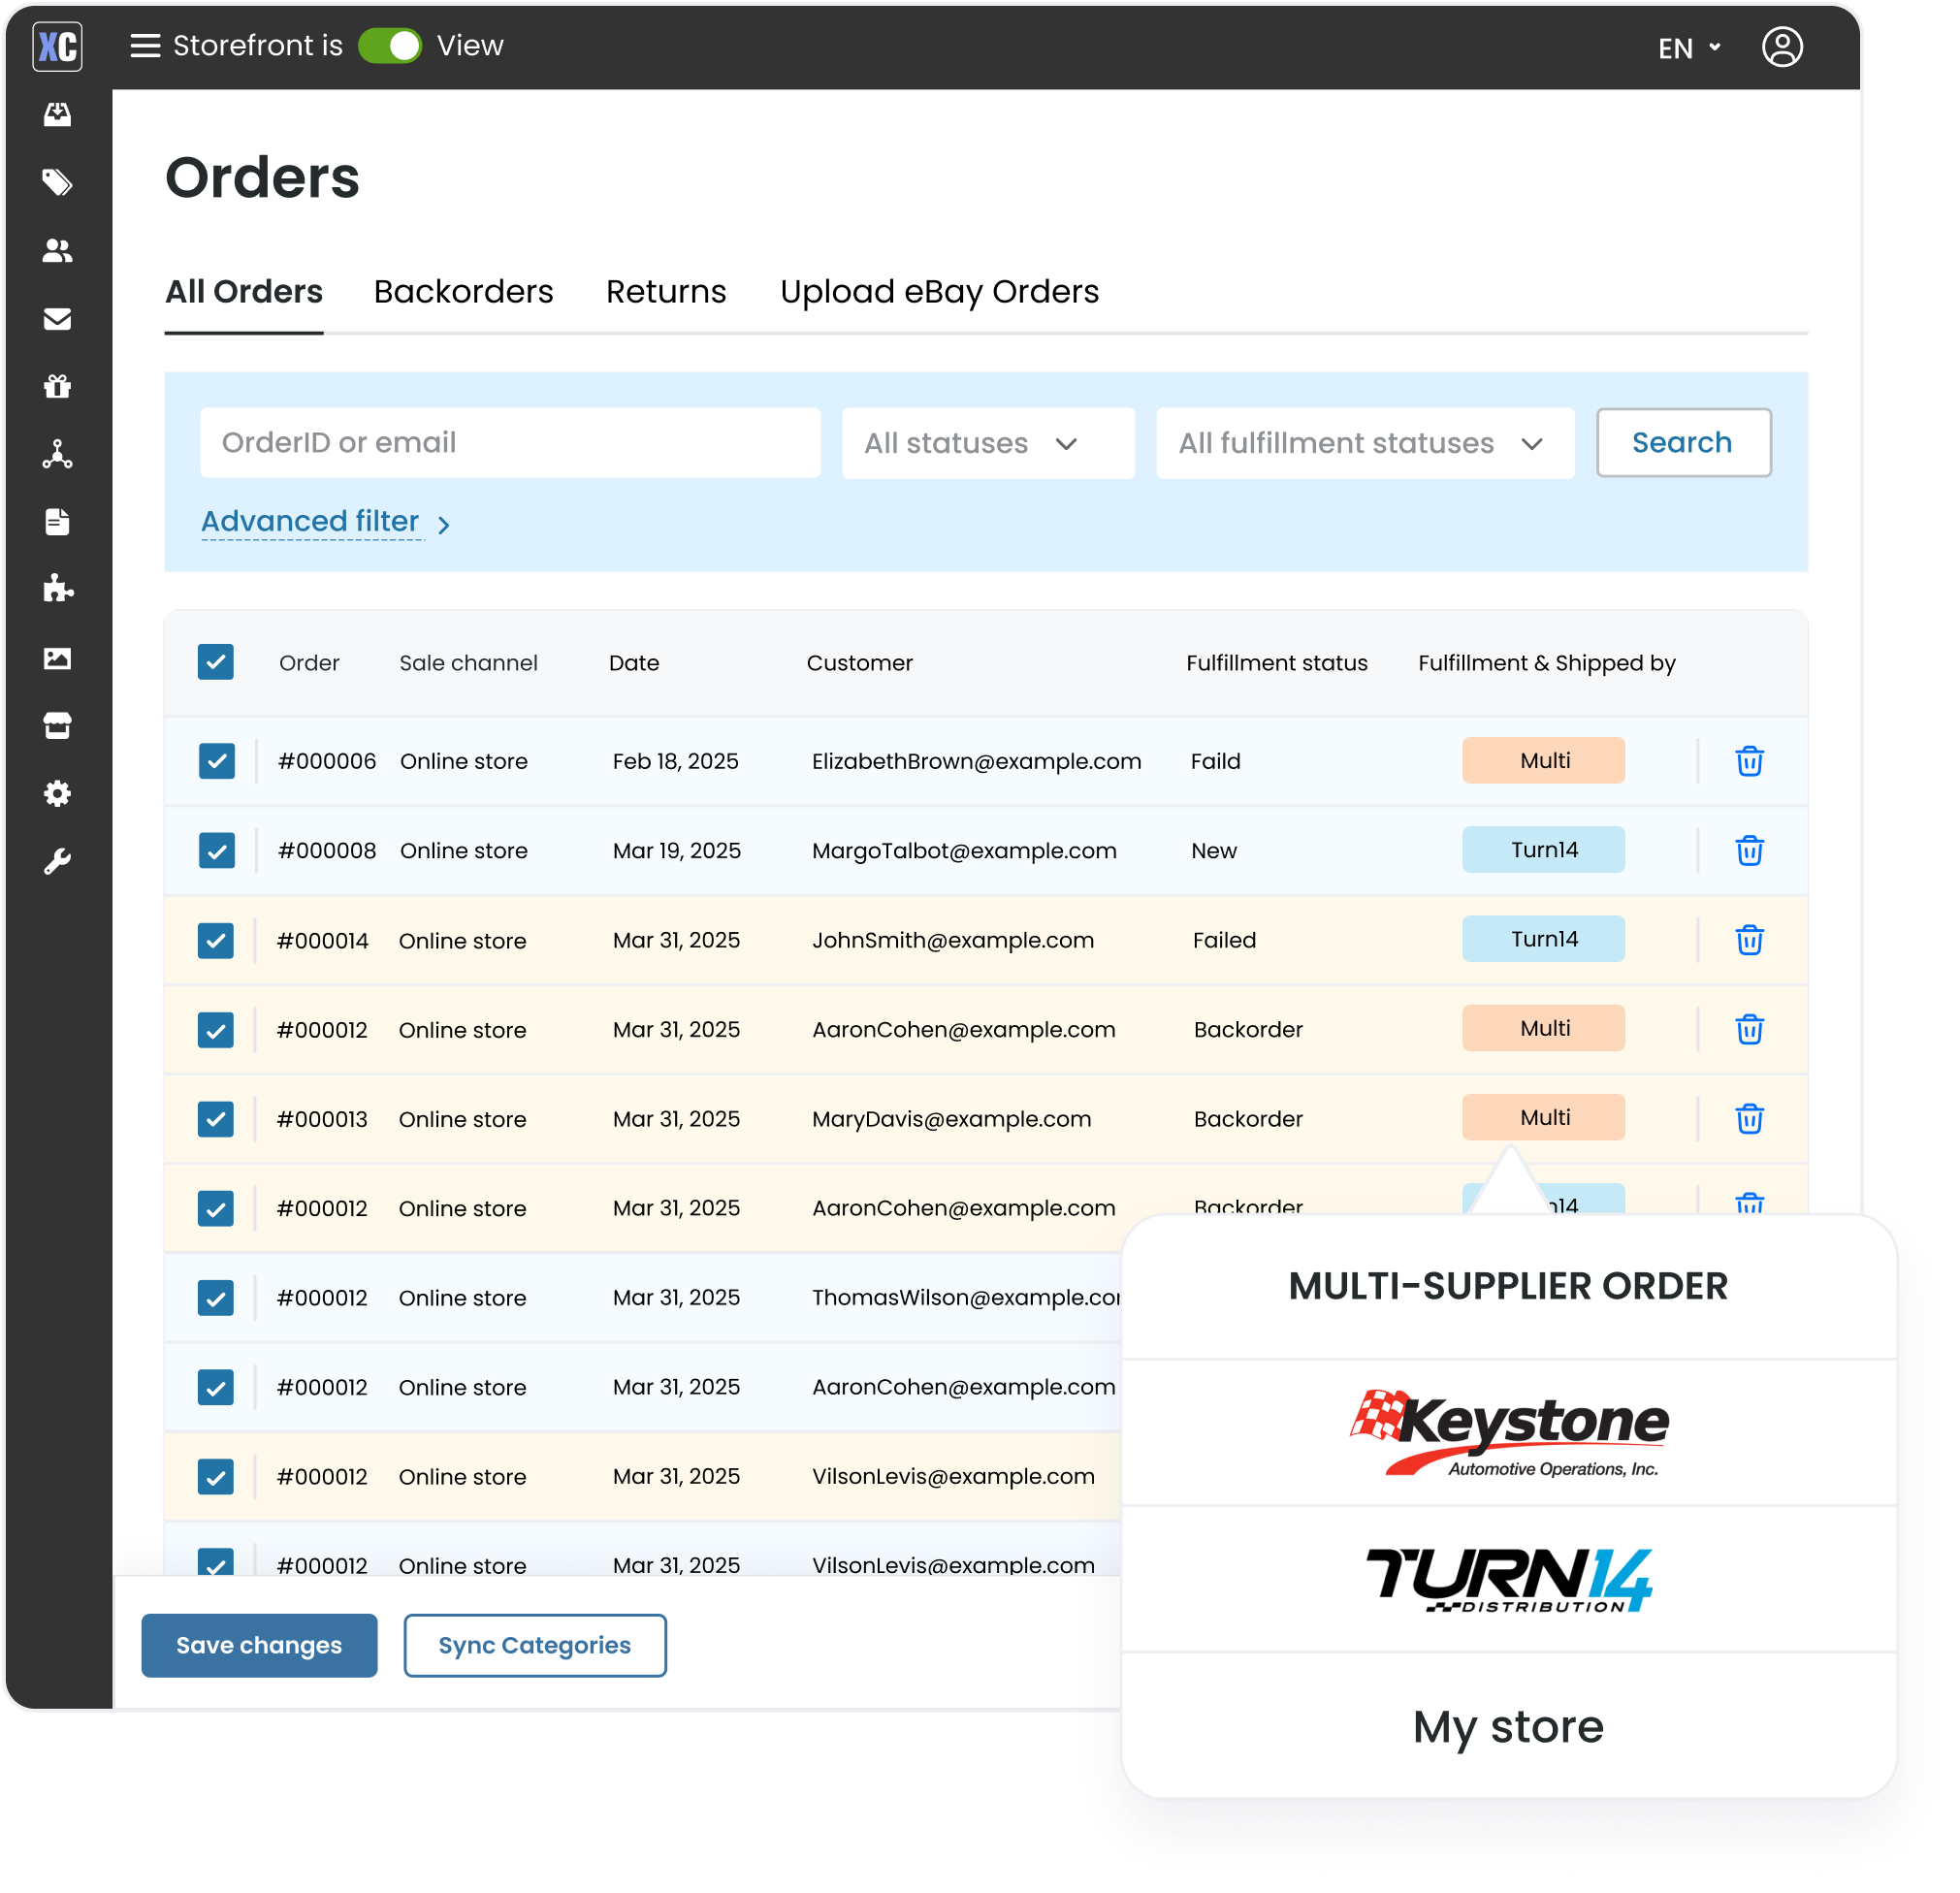Open the Upload eBay Orders tab
The image size is (1960, 1893).
[939, 292]
